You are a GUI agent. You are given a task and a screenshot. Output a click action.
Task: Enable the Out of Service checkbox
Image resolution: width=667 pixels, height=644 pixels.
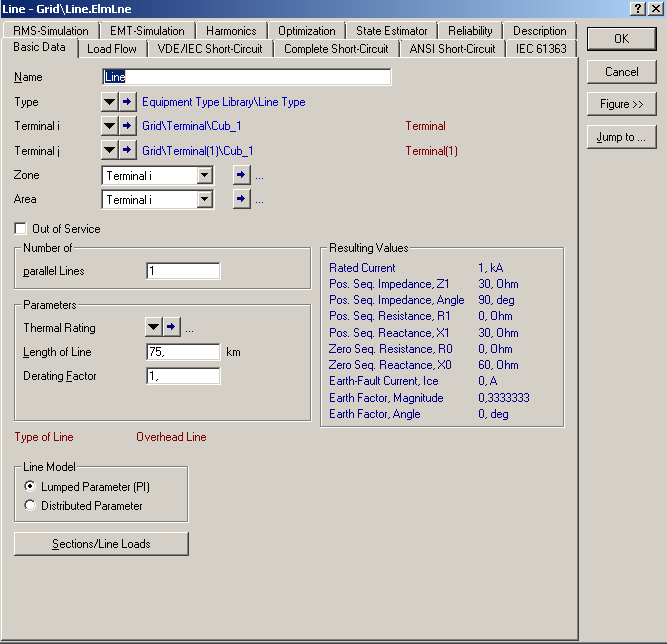click(20, 228)
